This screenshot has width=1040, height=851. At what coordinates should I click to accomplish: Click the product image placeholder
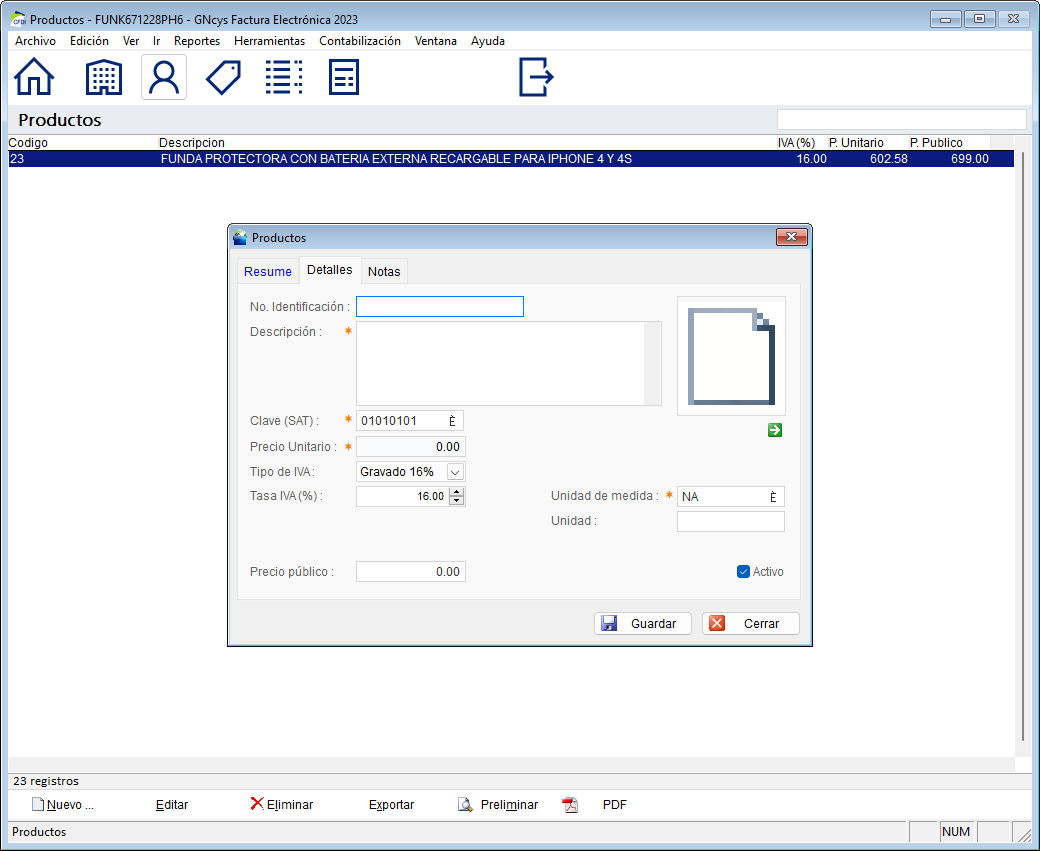731,356
